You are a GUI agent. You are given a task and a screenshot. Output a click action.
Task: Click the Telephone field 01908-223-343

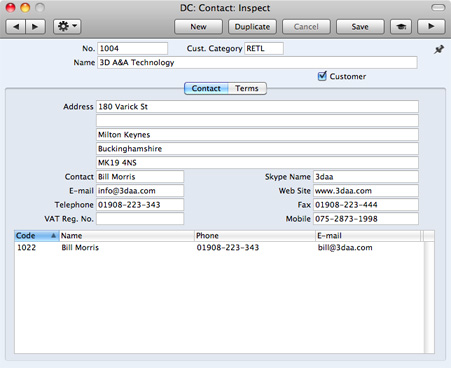click(x=140, y=205)
